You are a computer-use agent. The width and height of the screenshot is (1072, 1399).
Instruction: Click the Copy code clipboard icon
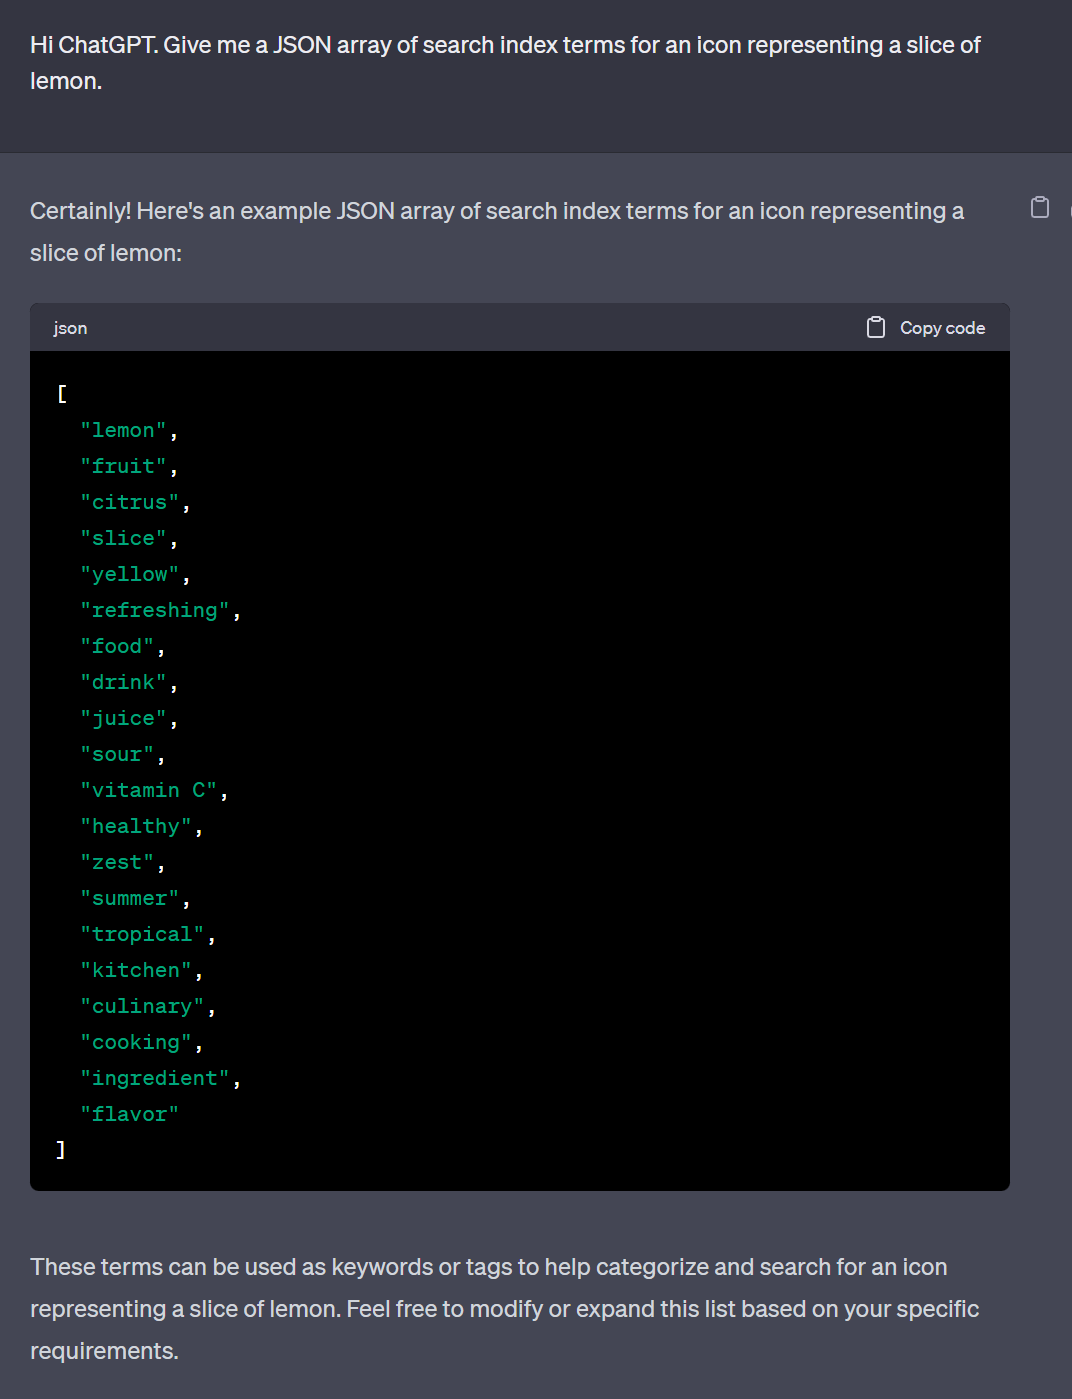tap(875, 327)
